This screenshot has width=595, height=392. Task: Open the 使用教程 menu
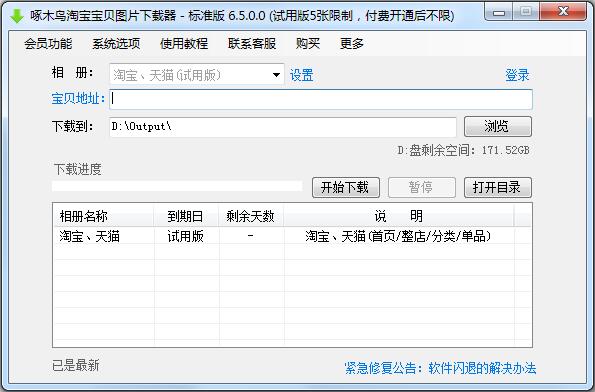point(184,44)
